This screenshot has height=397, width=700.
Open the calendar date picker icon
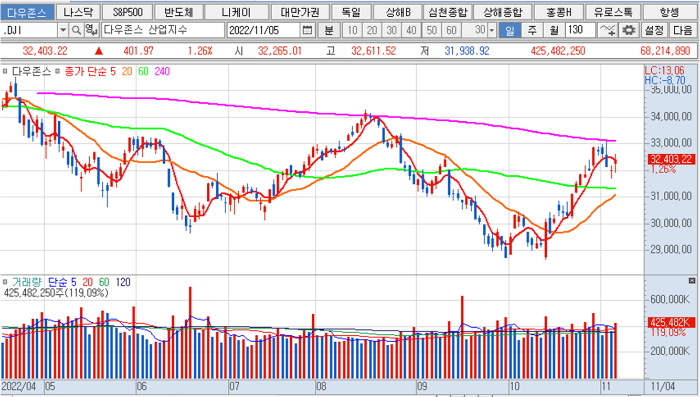click(307, 30)
